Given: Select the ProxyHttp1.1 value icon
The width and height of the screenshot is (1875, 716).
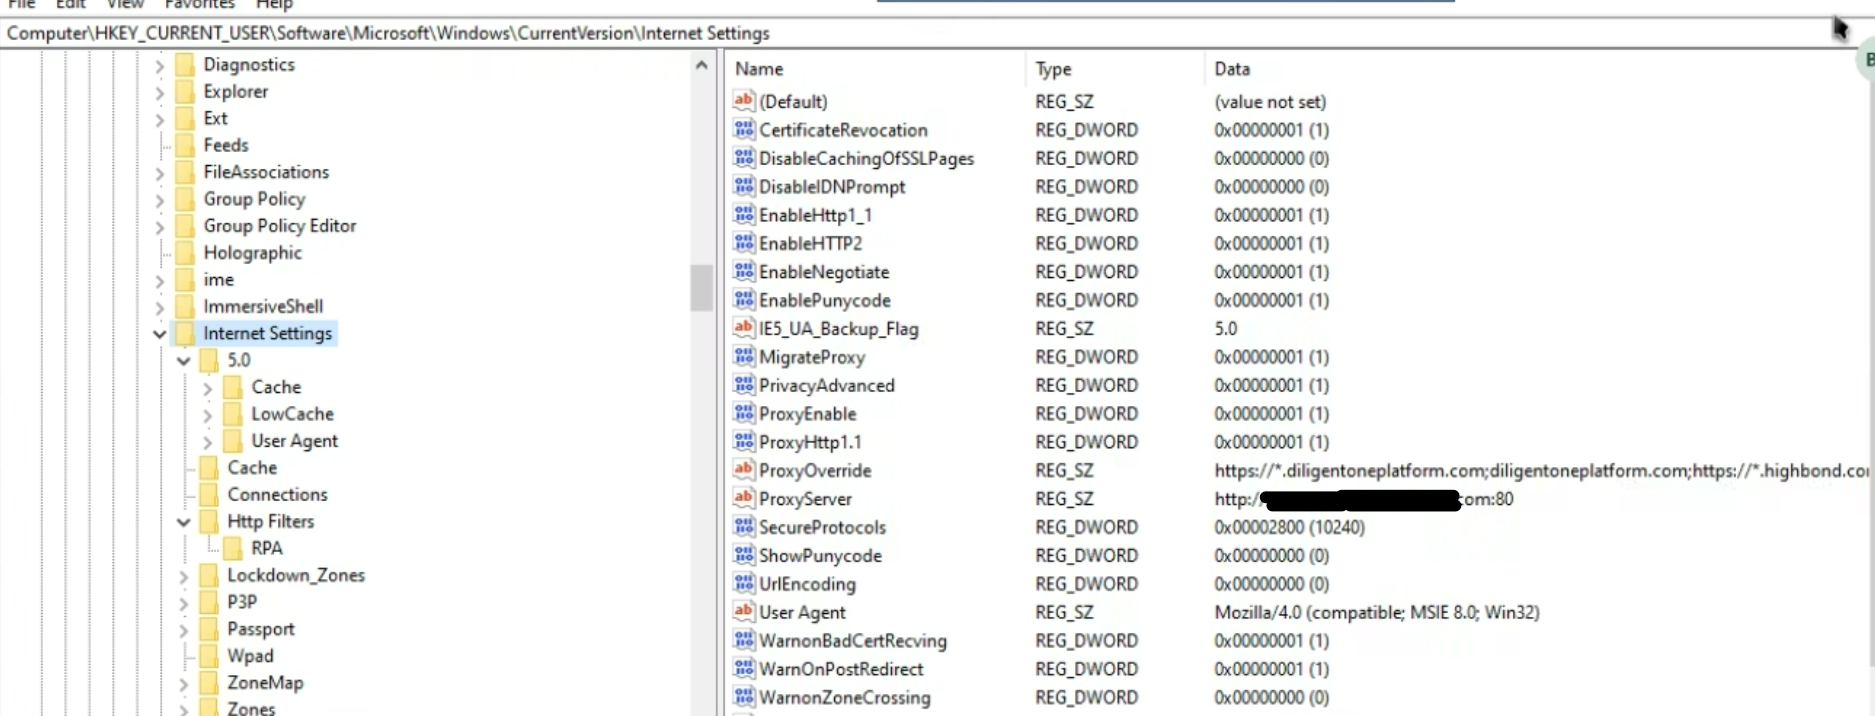Looking at the screenshot, I should (744, 441).
